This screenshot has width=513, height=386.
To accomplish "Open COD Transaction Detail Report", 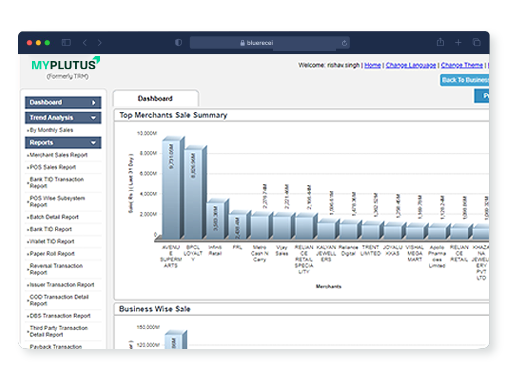I will pyautogui.click(x=59, y=300).
